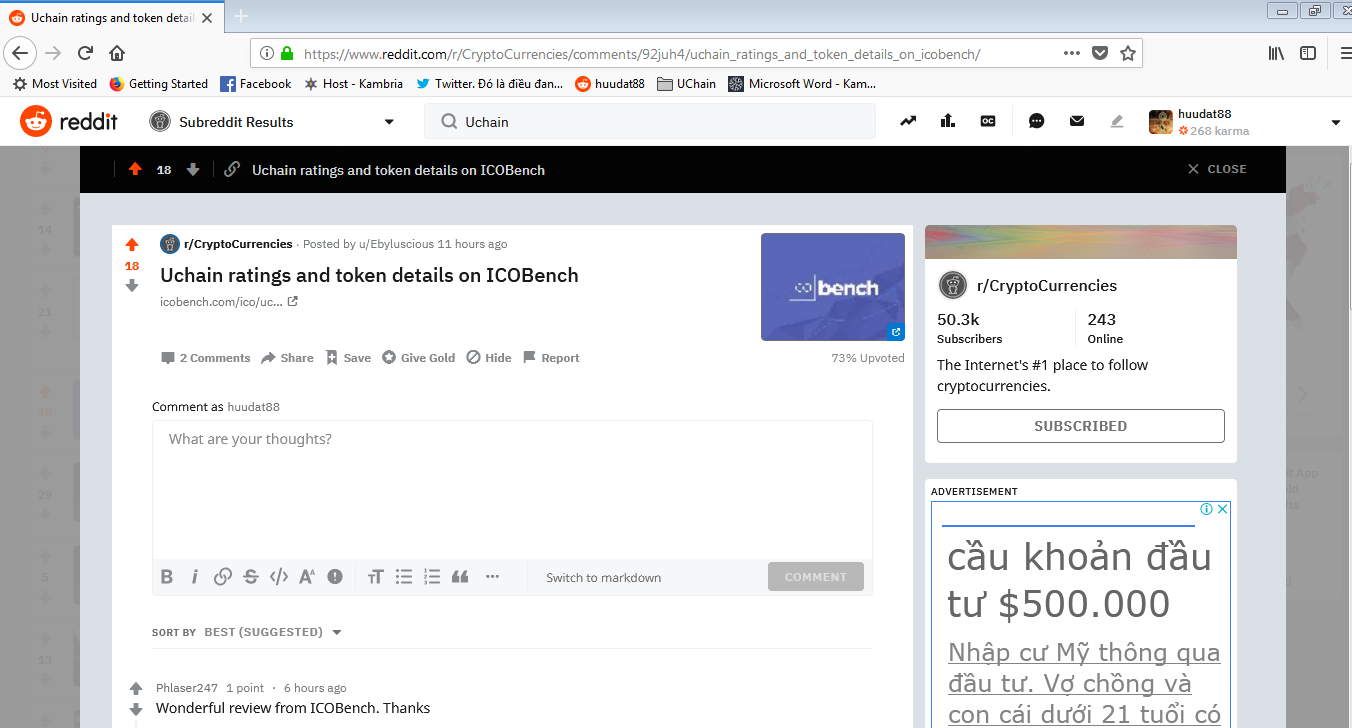Open a new browser tab
This screenshot has width=1352, height=728.
tap(241, 16)
